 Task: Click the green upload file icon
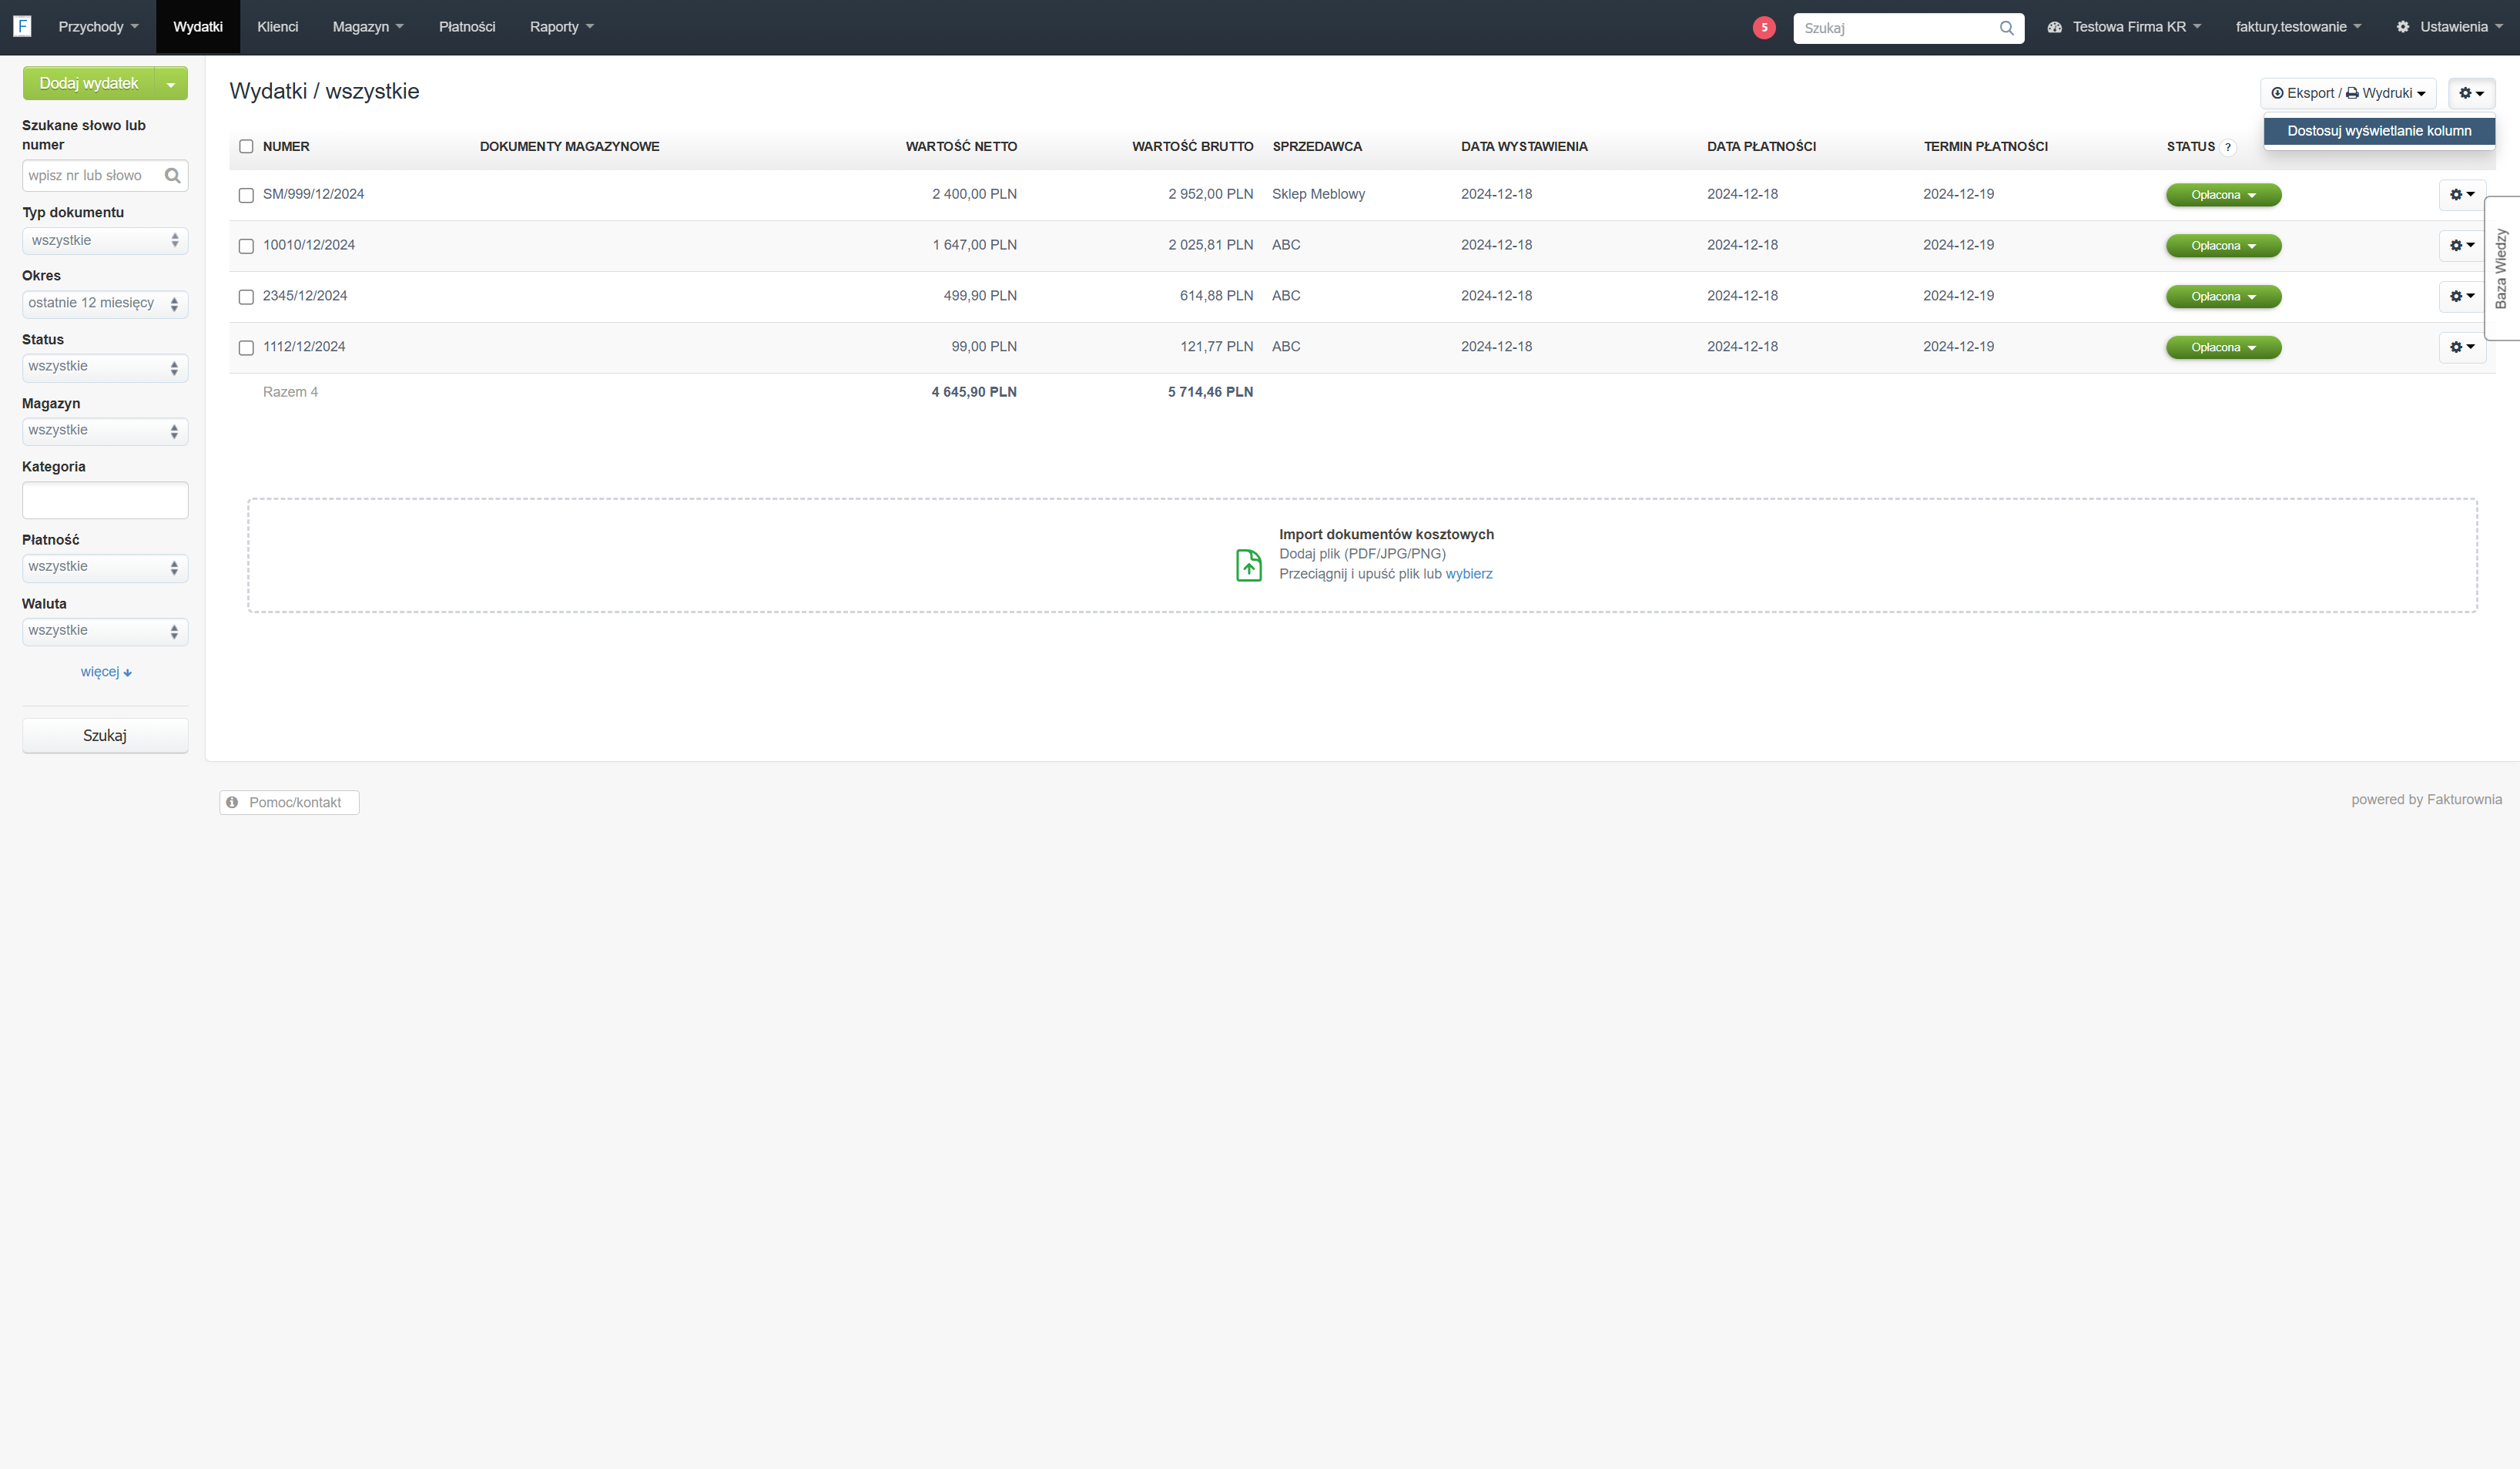1248,565
